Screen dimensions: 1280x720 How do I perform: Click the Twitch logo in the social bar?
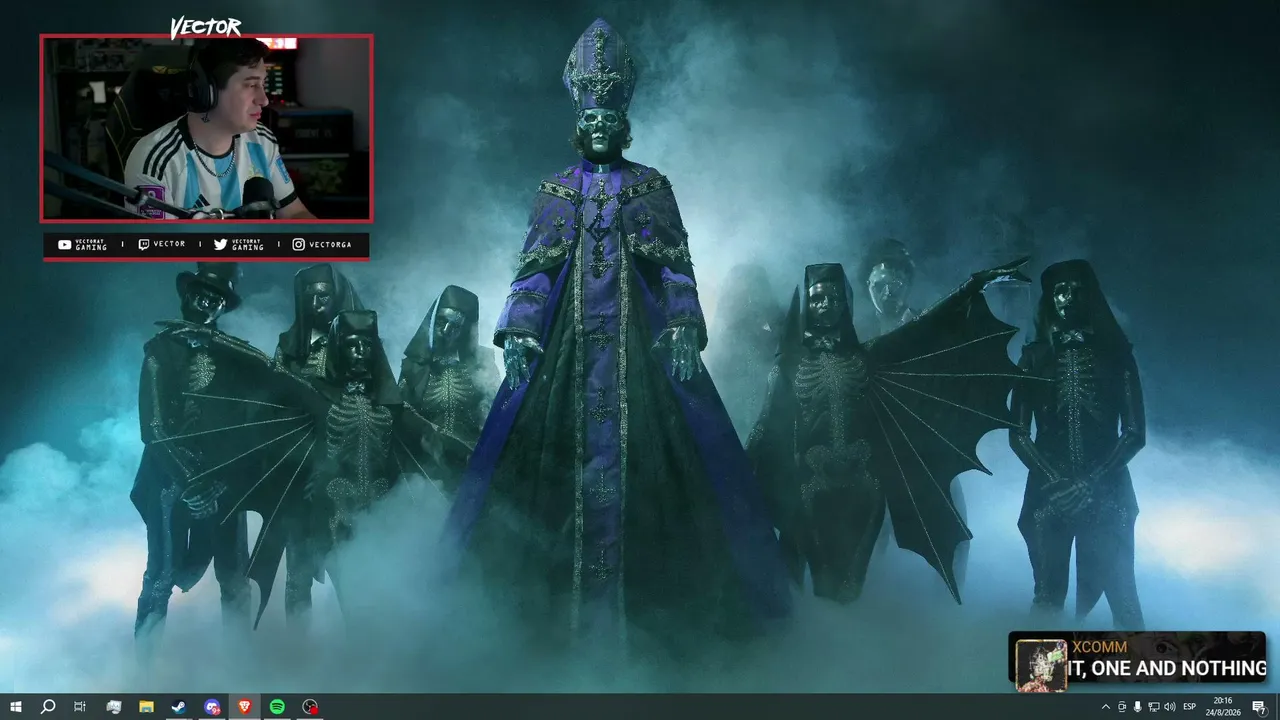(143, 244)
